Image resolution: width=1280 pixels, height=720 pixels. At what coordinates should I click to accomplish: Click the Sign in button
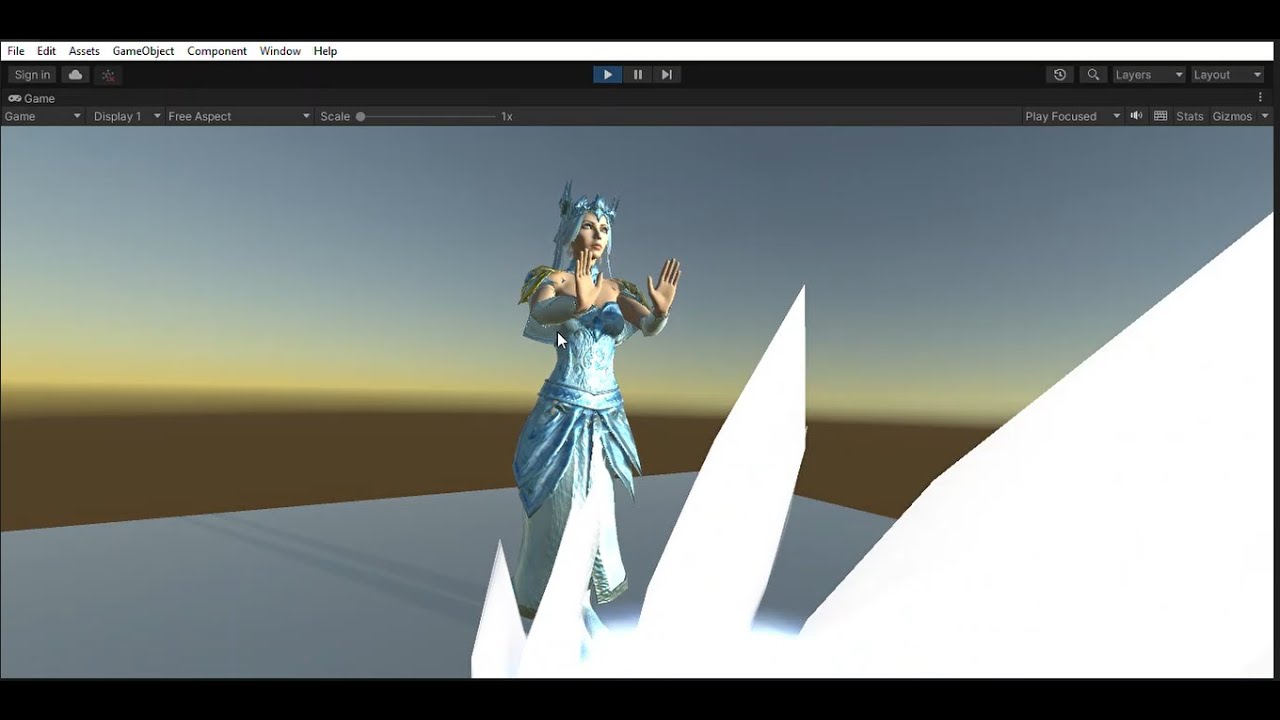[x=32, y=75]
